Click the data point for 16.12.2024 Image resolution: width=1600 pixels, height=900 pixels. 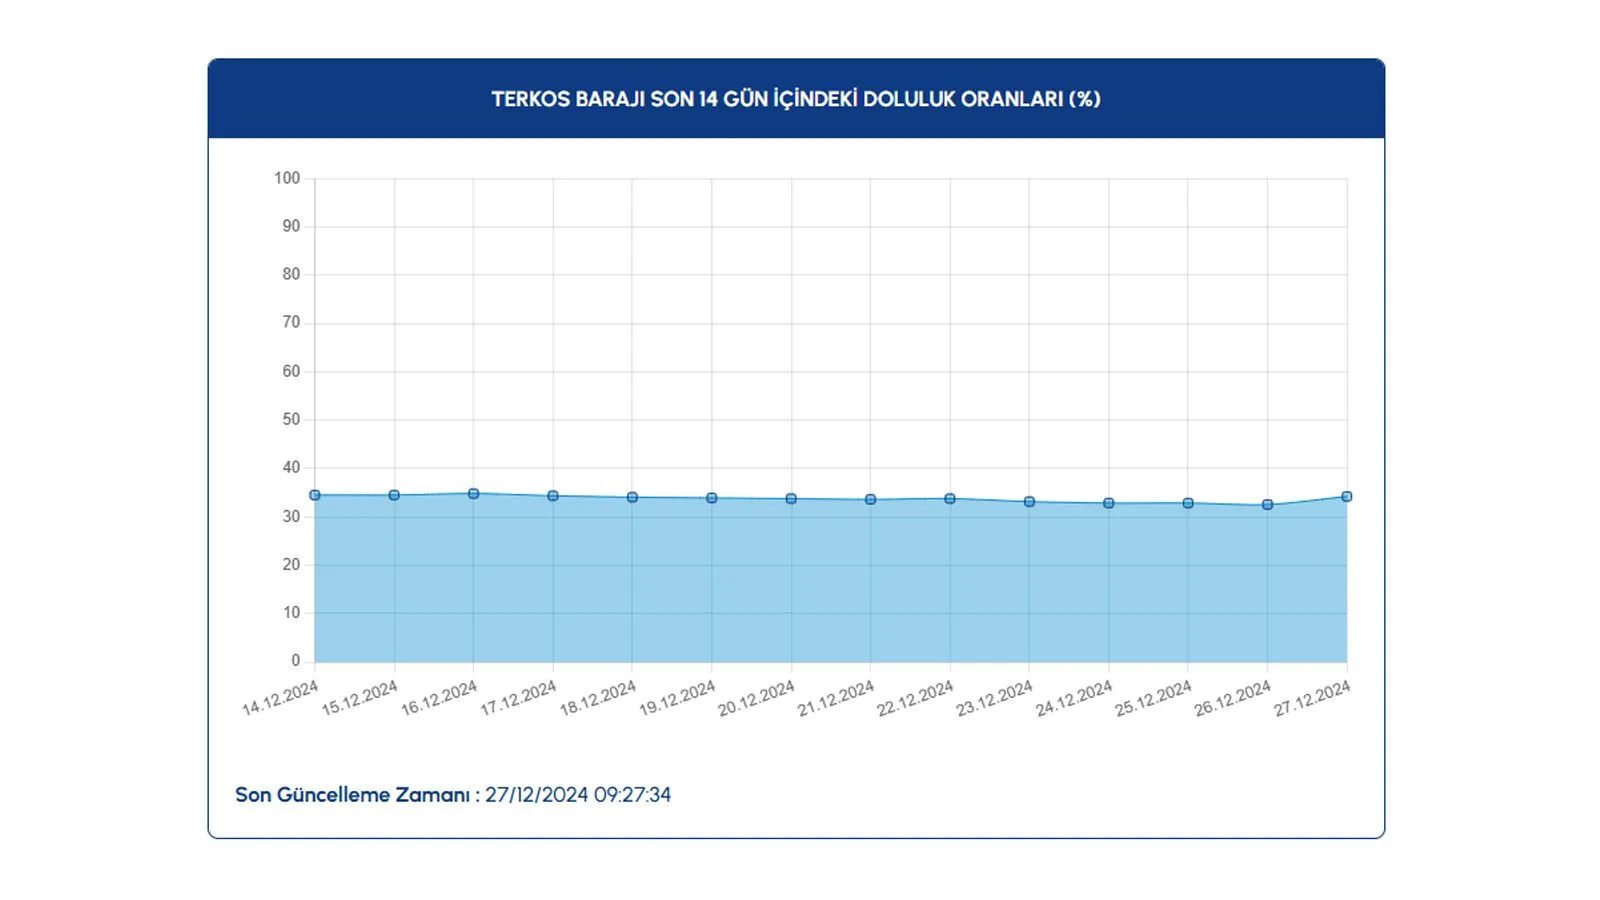point(474,494)
